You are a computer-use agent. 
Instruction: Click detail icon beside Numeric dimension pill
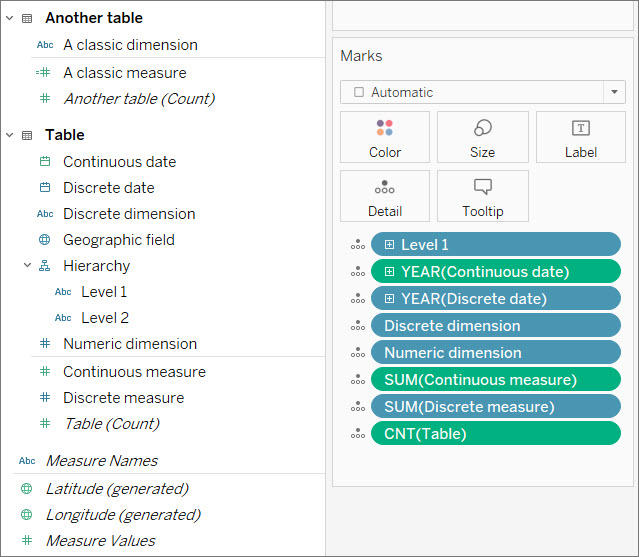pos(358,352)
